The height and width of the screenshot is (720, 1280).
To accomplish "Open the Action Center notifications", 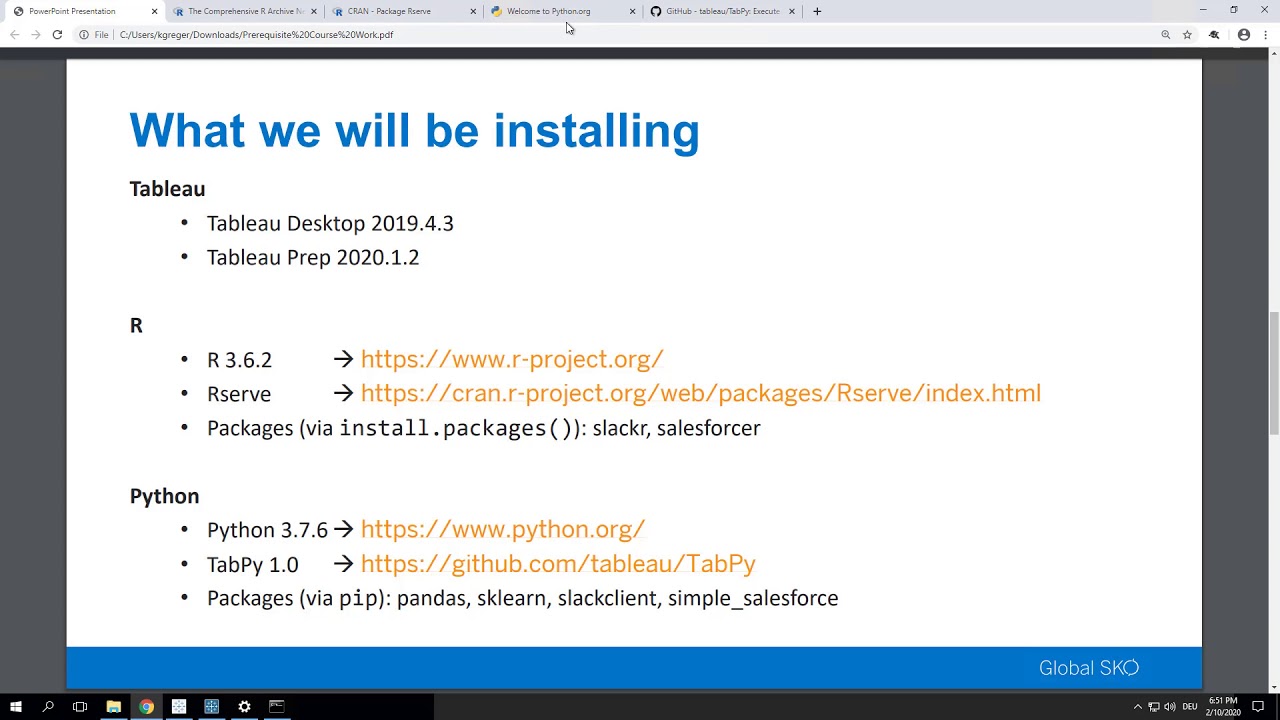I will (x=1258, y=707).
